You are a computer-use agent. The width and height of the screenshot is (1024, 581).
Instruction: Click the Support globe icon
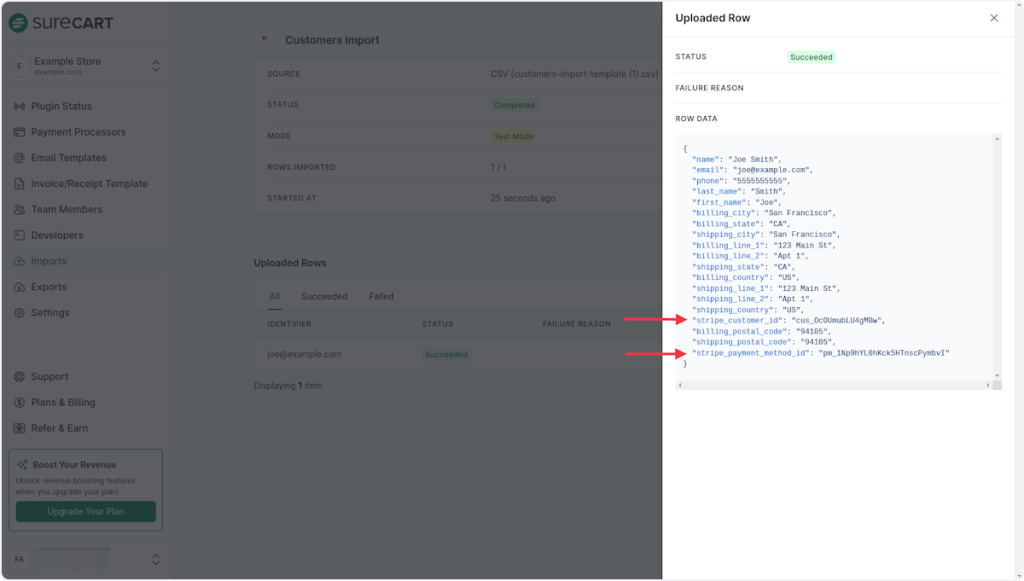click(x=20, y=377)
